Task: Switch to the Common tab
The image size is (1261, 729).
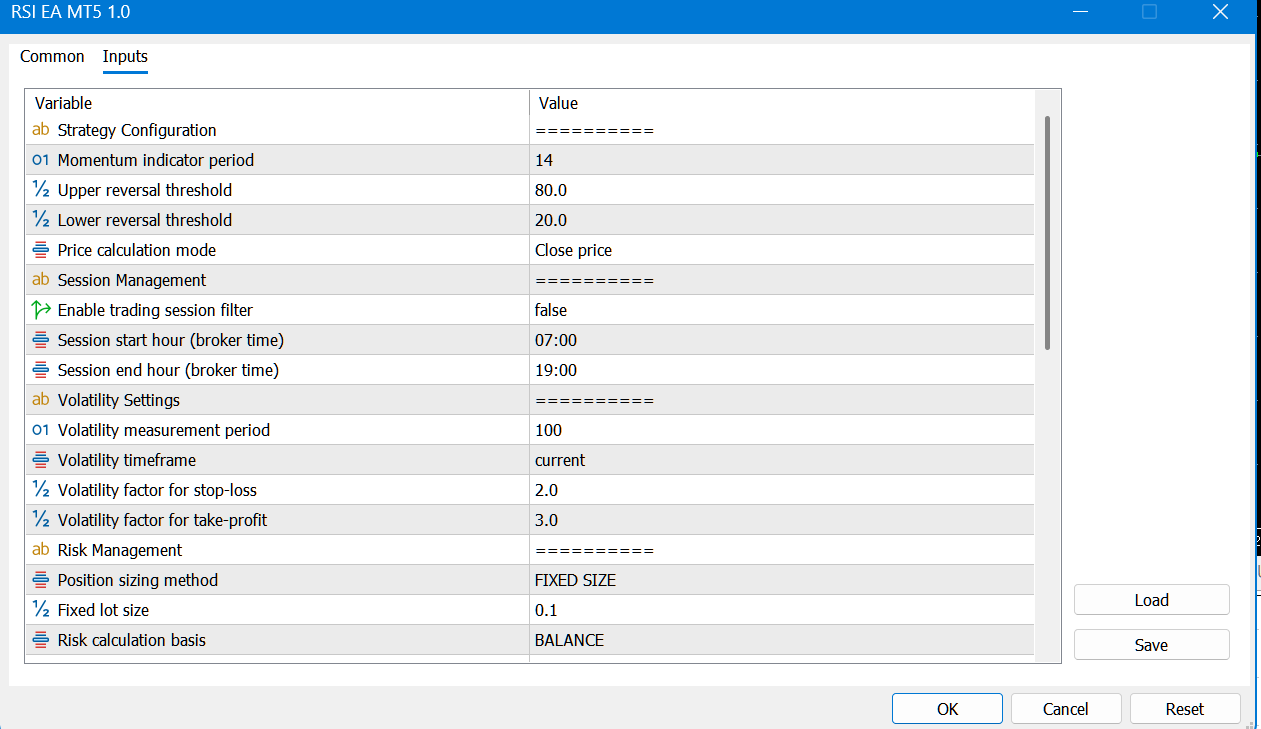Action: click(52, 57)
